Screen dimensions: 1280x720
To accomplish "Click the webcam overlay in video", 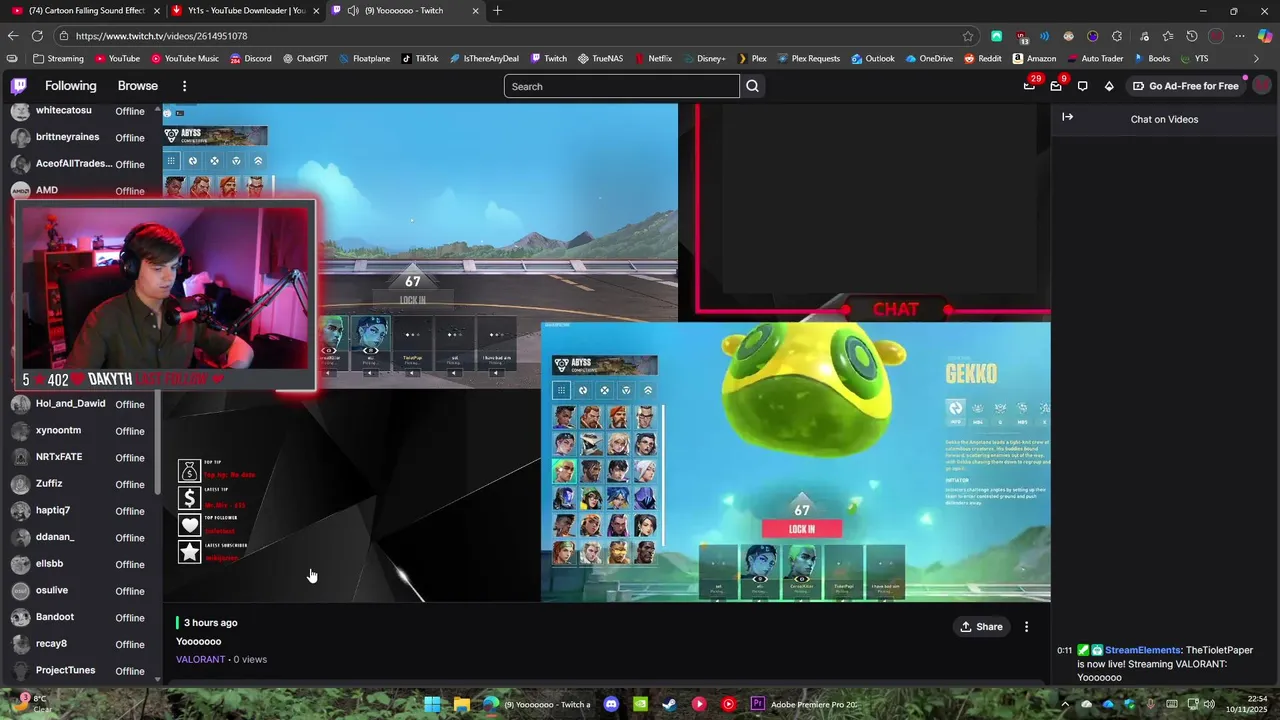I will tap(166, 296).
